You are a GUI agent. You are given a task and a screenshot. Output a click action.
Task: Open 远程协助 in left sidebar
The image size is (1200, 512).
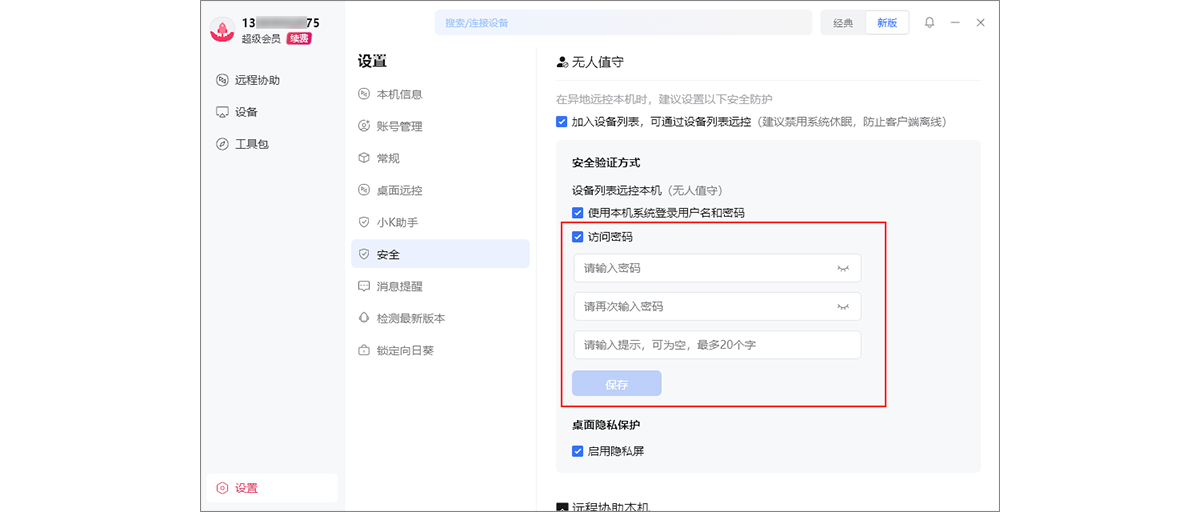[257, 80]
